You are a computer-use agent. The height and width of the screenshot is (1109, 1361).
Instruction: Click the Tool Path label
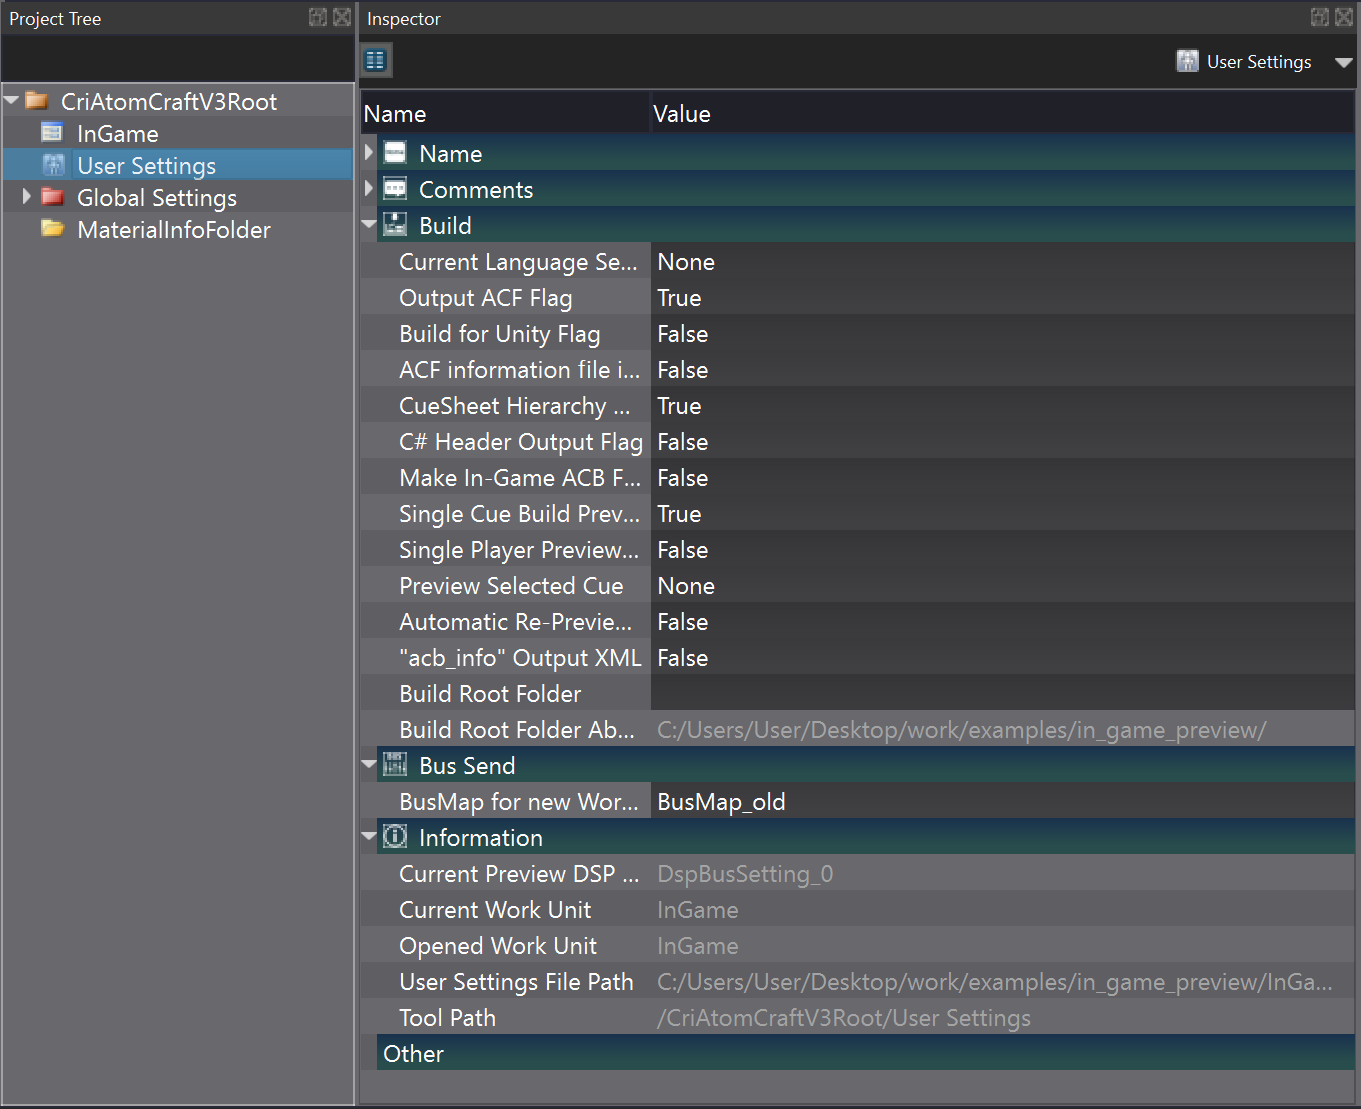[x=448, y=1017]
